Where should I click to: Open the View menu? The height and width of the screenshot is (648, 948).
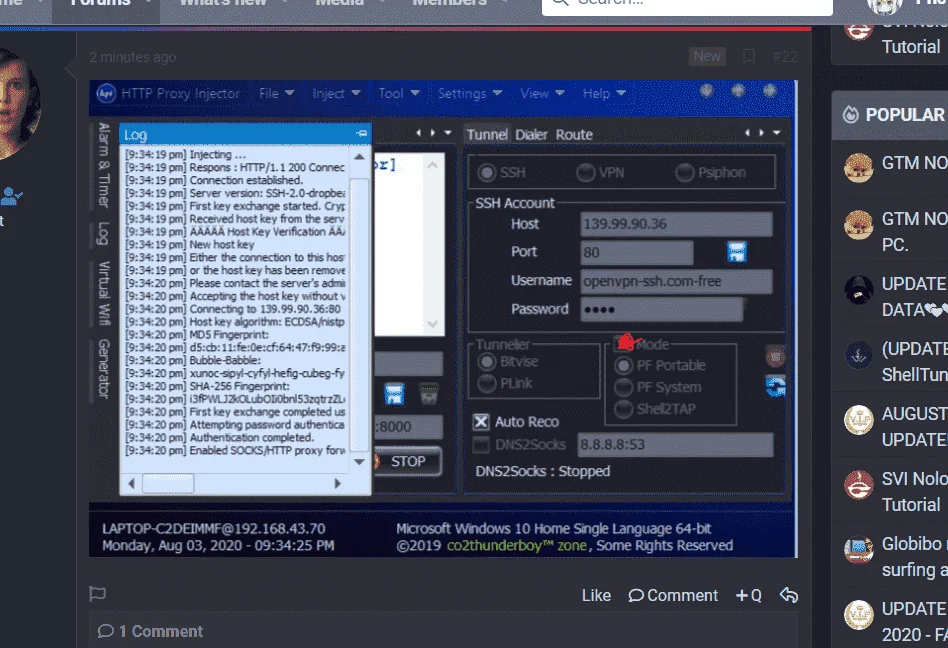tap(542, 93)
